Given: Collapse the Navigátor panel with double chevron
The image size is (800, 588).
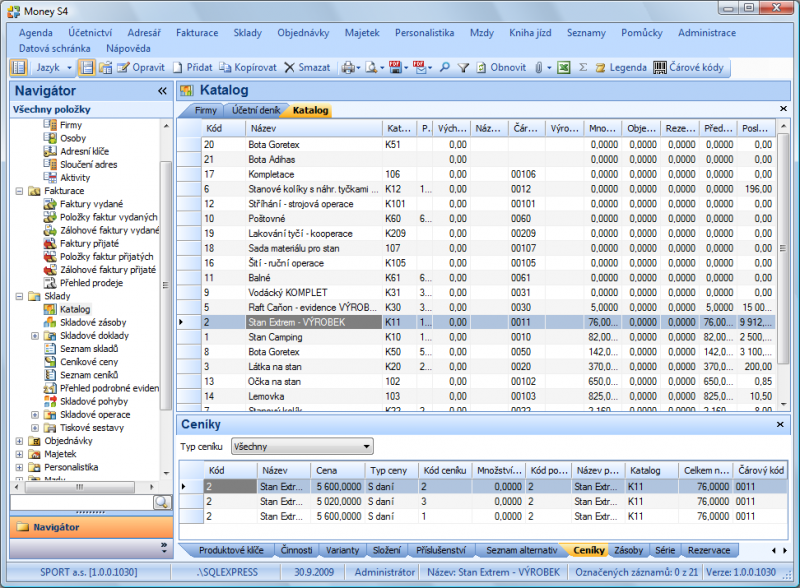Looking at the screenshot, I should click(x=162, y=91).
